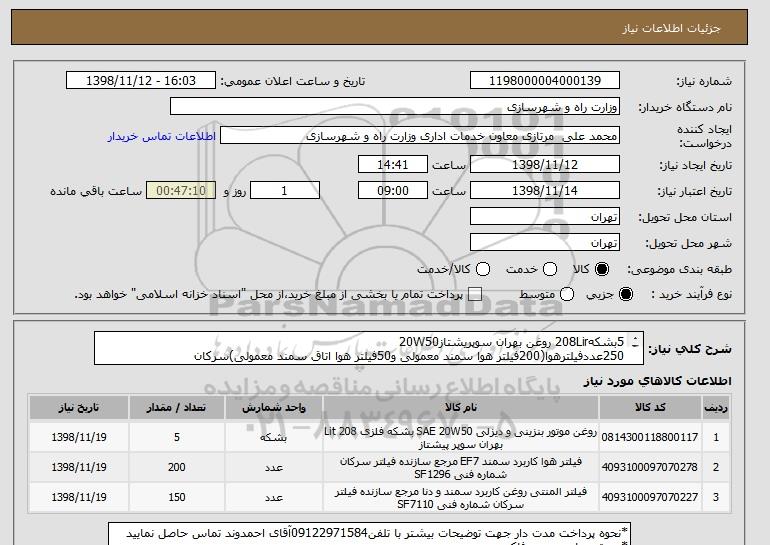Select the جزیی purchase type radio

click(626, 294)
